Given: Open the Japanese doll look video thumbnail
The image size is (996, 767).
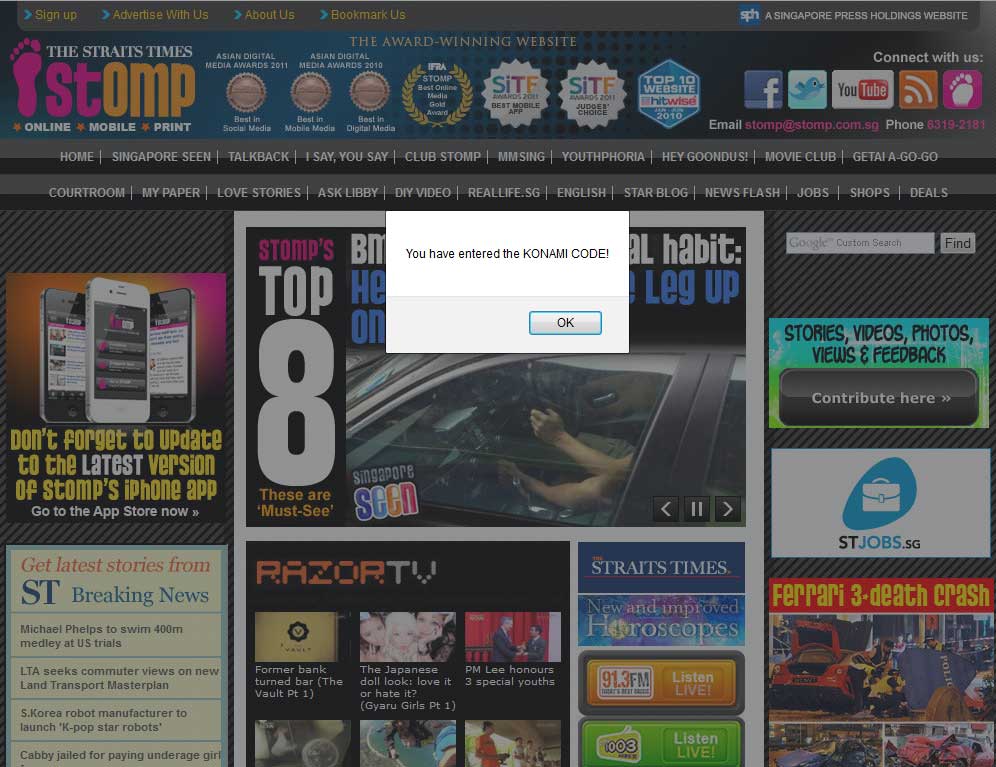Looking at the screenshot, I should click(408, 637).
